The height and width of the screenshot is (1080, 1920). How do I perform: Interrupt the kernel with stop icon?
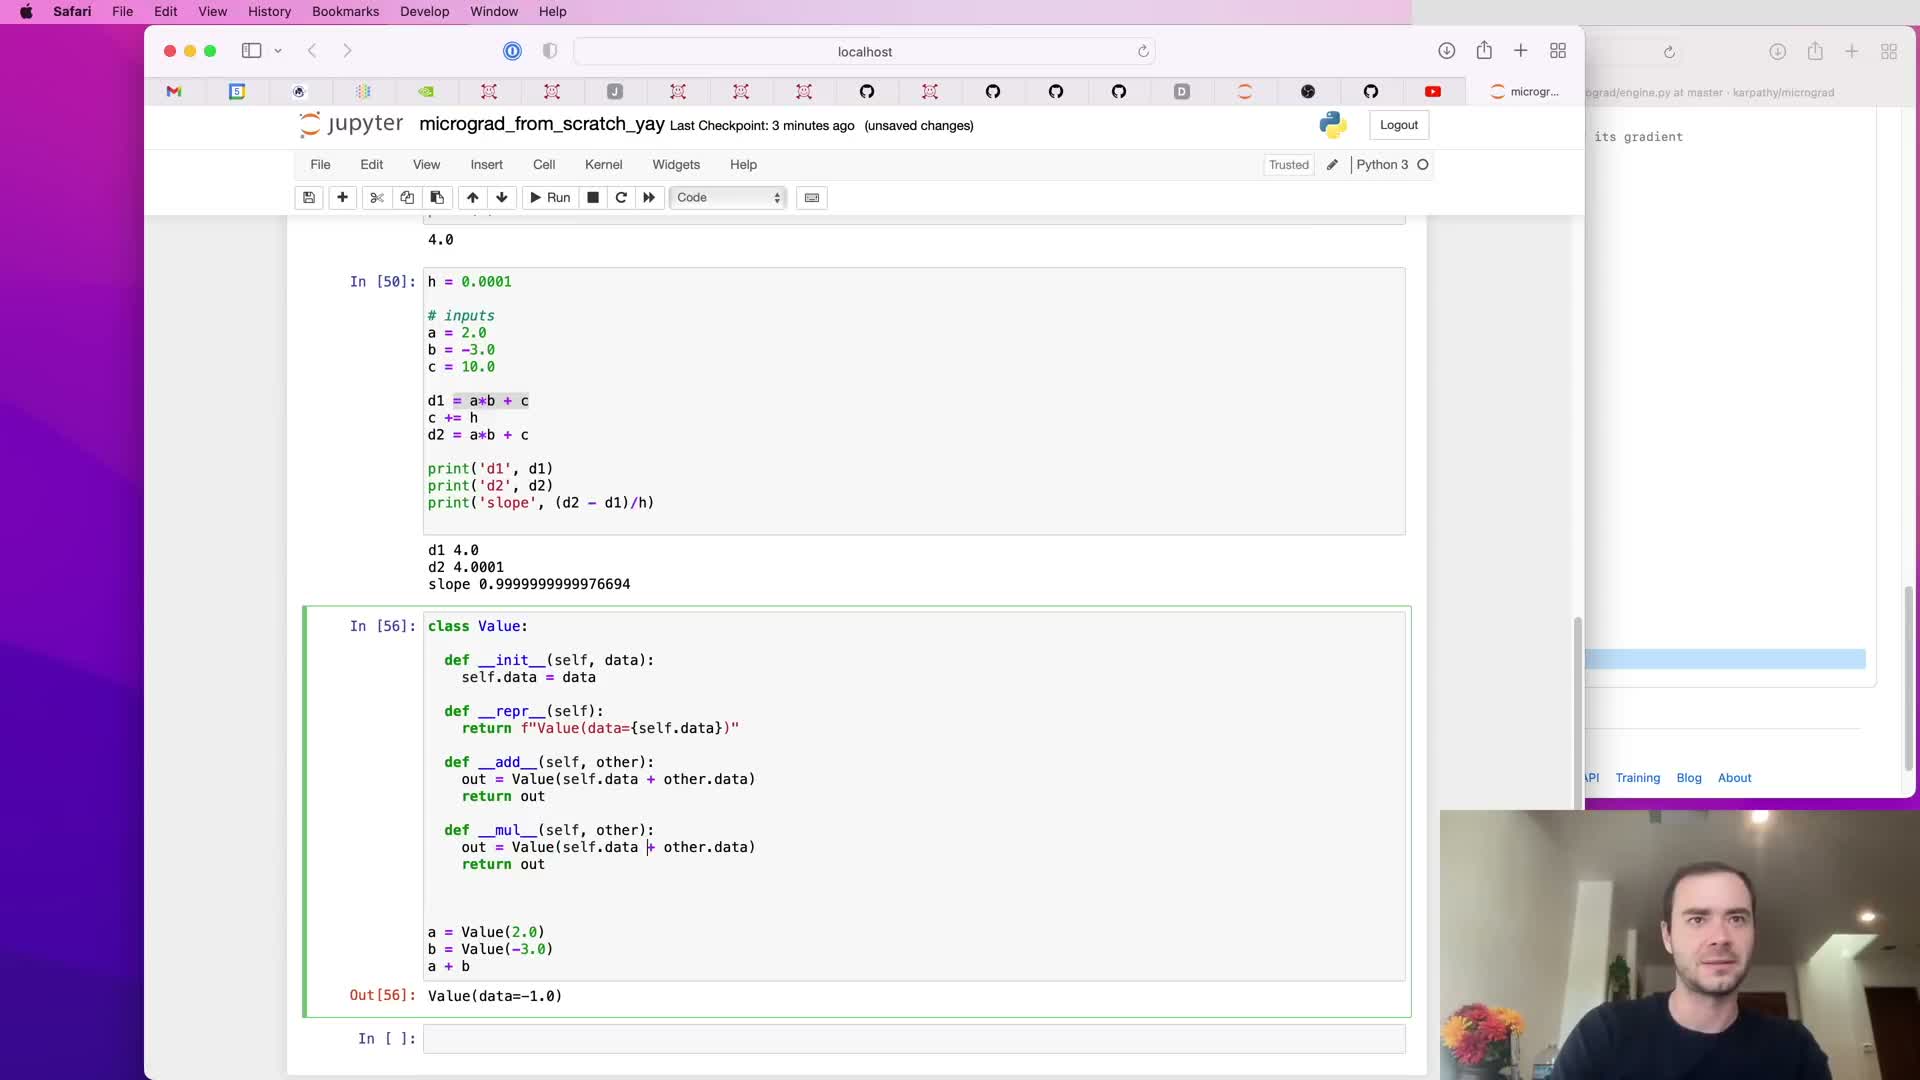pyautogui.click(x=593, y=198)
